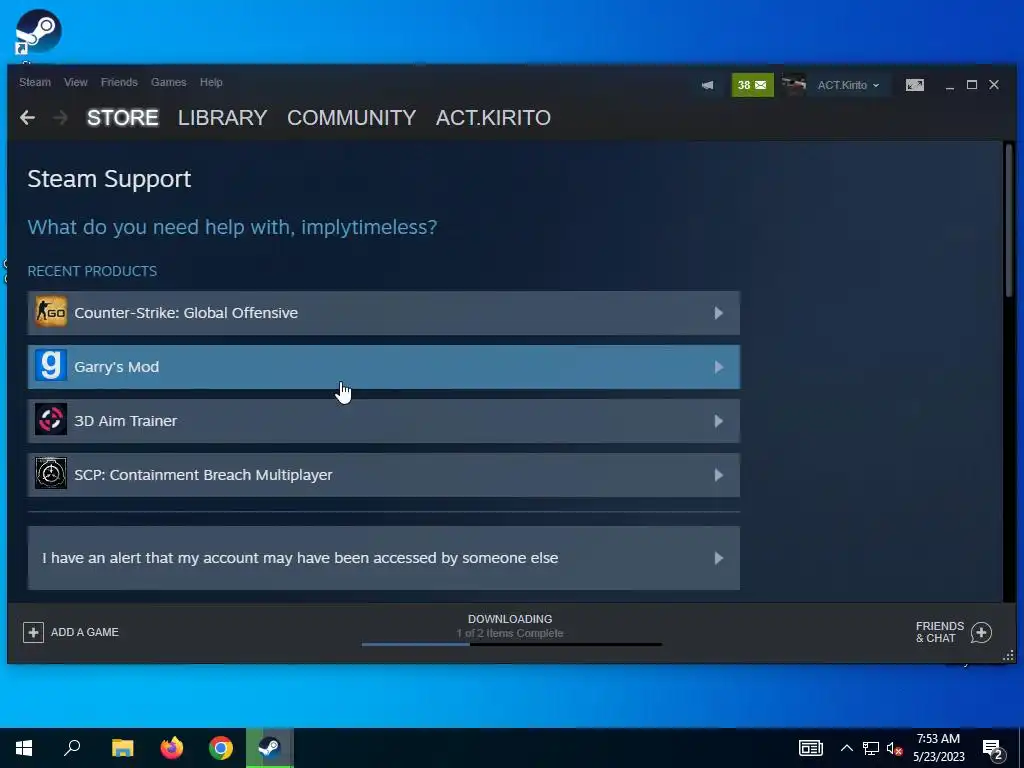The width and height of the screenshot is (1024, 768).
Task: Select Counter-Strike: Global Offensive support row
Action: pyautogui.click(x=383, y=313)
